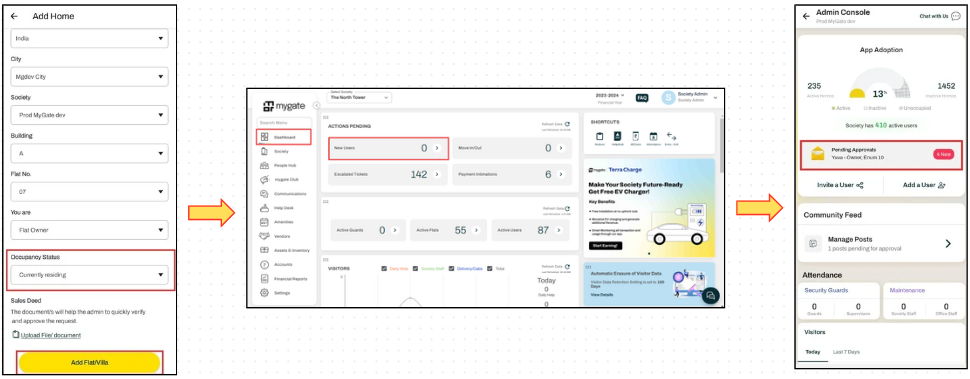Switch to the Last 7 Days tab

pyautogui.click(x=846, y=352)
